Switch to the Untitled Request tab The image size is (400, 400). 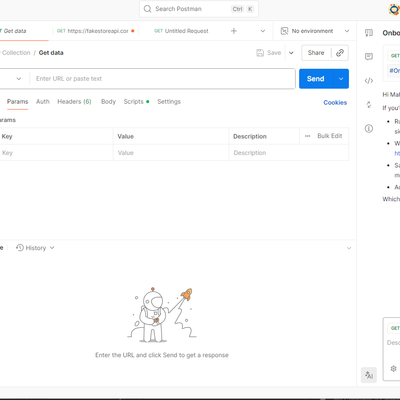[181, 31]
